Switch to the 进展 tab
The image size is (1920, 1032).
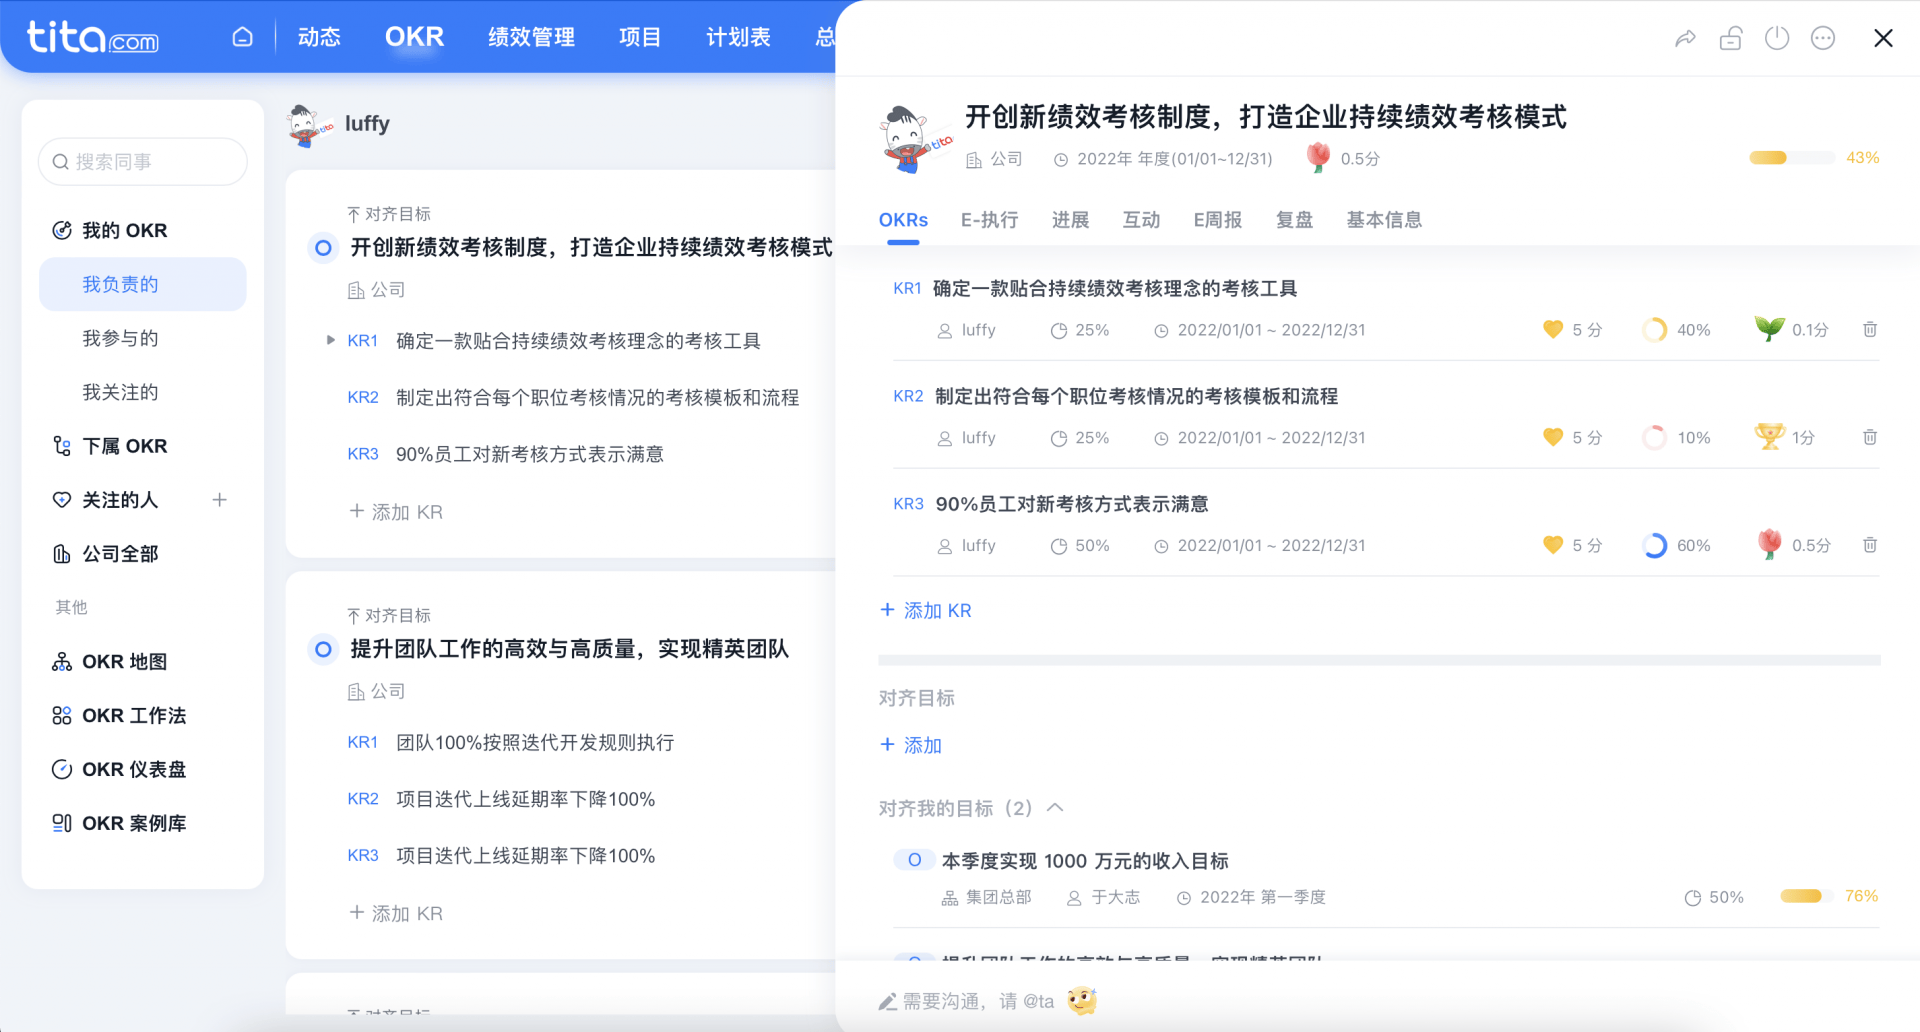coord(1070,220)
